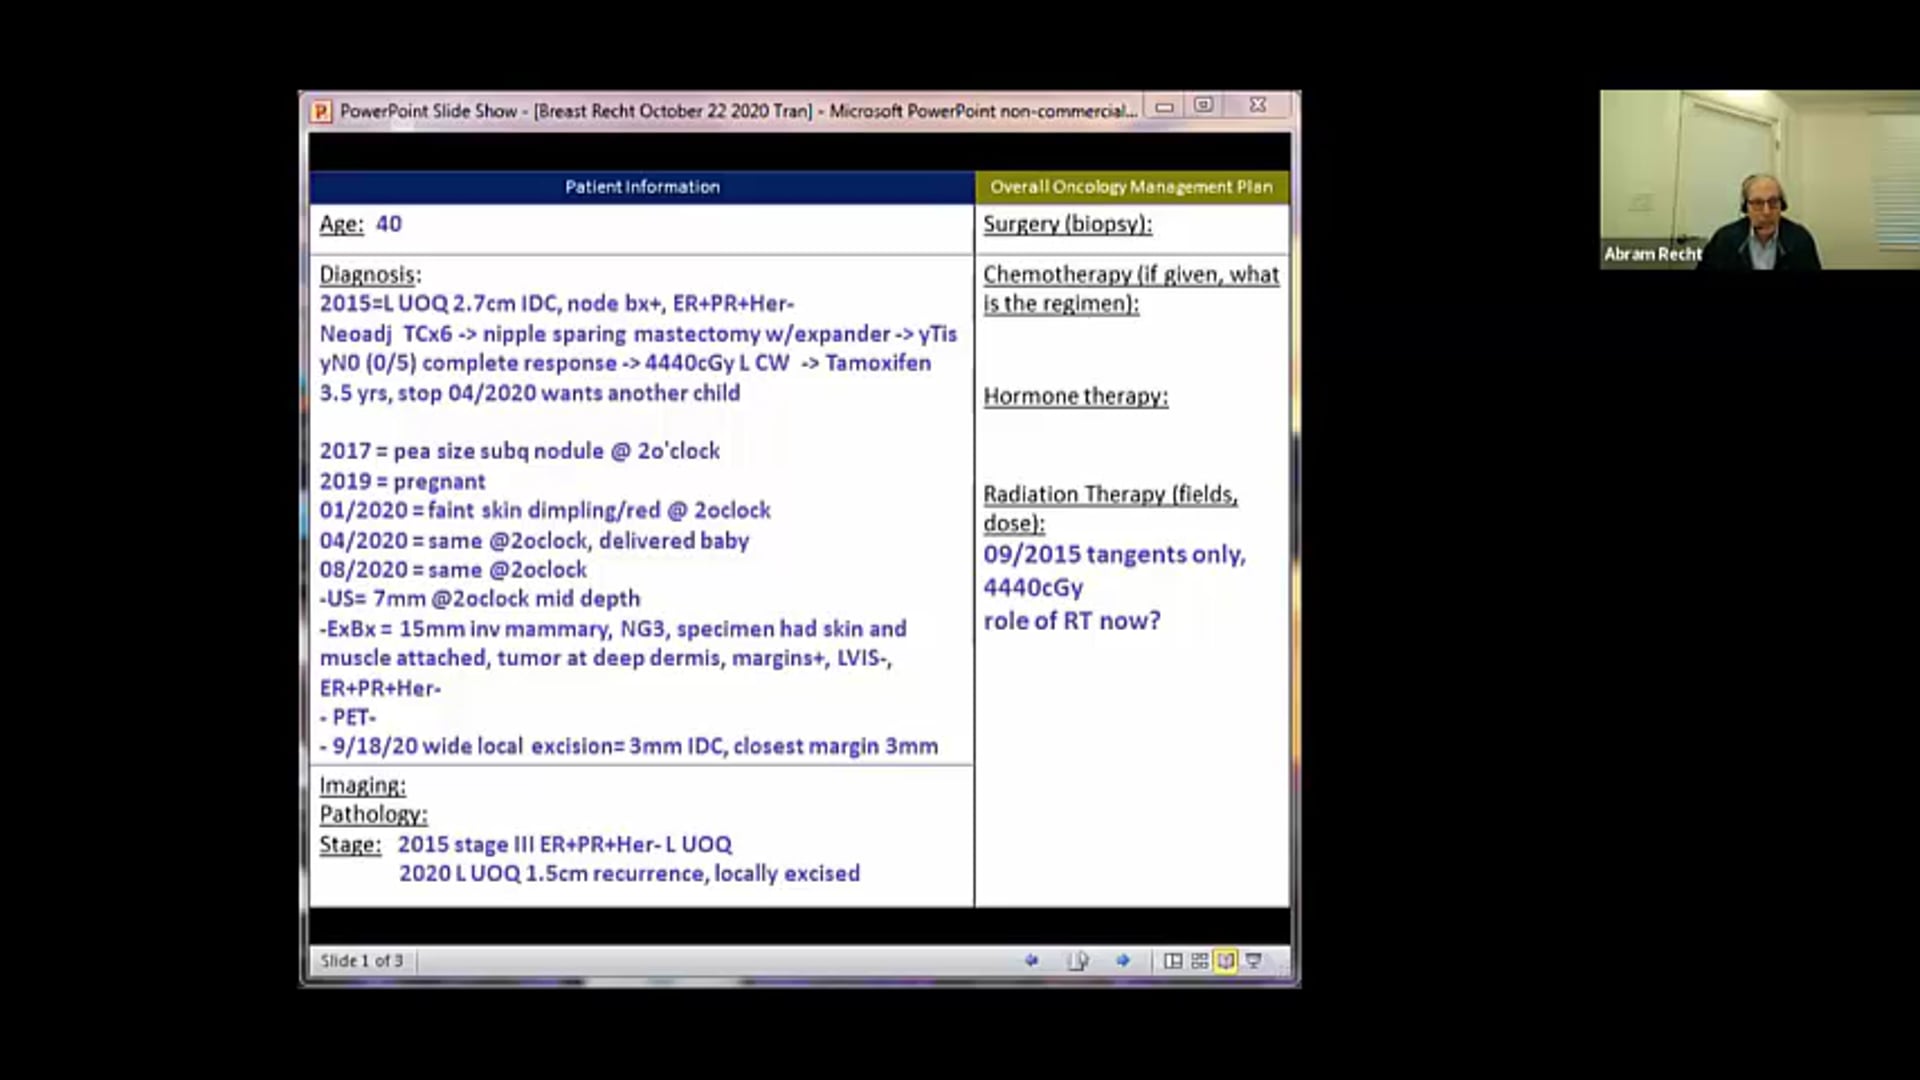The width and height of the screenshot is (1920, 1080).
Task: Click the 'Surgery (biopsy):' heading
Action: [1067, 224]
